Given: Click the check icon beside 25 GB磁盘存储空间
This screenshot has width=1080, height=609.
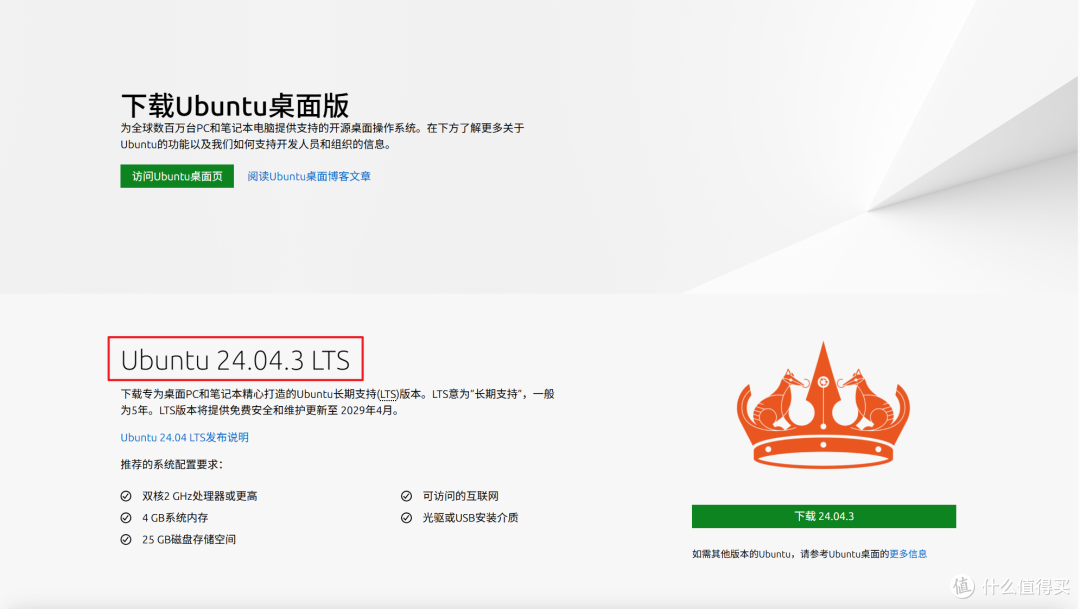Looking at the screenshot, I should [x=126, y=539].
